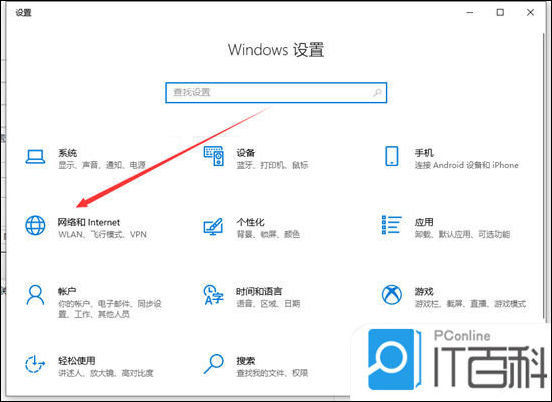Viewport: 552px width, 402px height.
Task: Open the 网络和 Internet text link
Action: click(x=89, y=222)
